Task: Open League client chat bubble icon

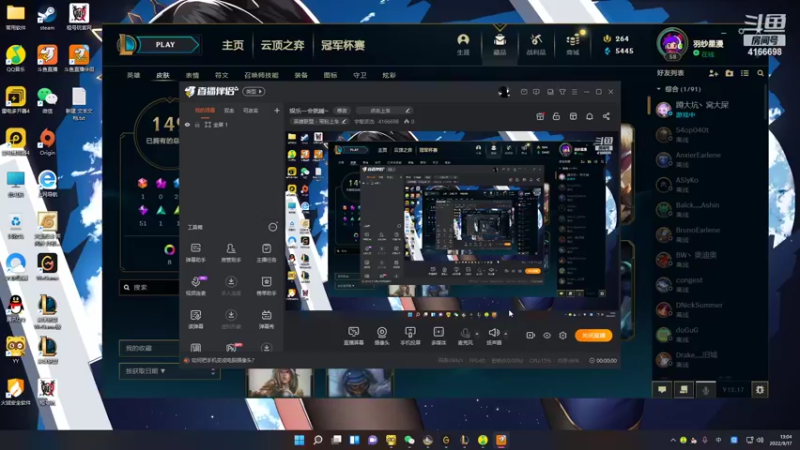Action: 662,390
